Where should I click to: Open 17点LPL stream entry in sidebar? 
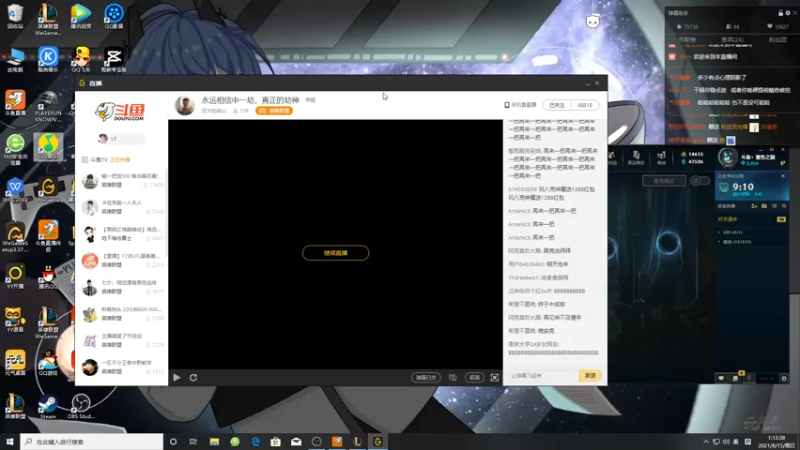point(121,260)
